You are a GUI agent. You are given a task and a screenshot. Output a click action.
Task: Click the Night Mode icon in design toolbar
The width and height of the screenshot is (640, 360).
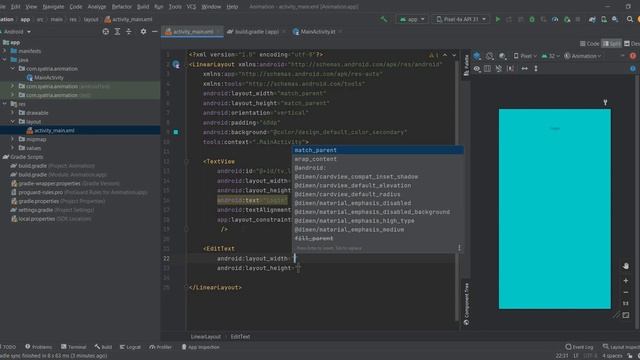(502, 56)
